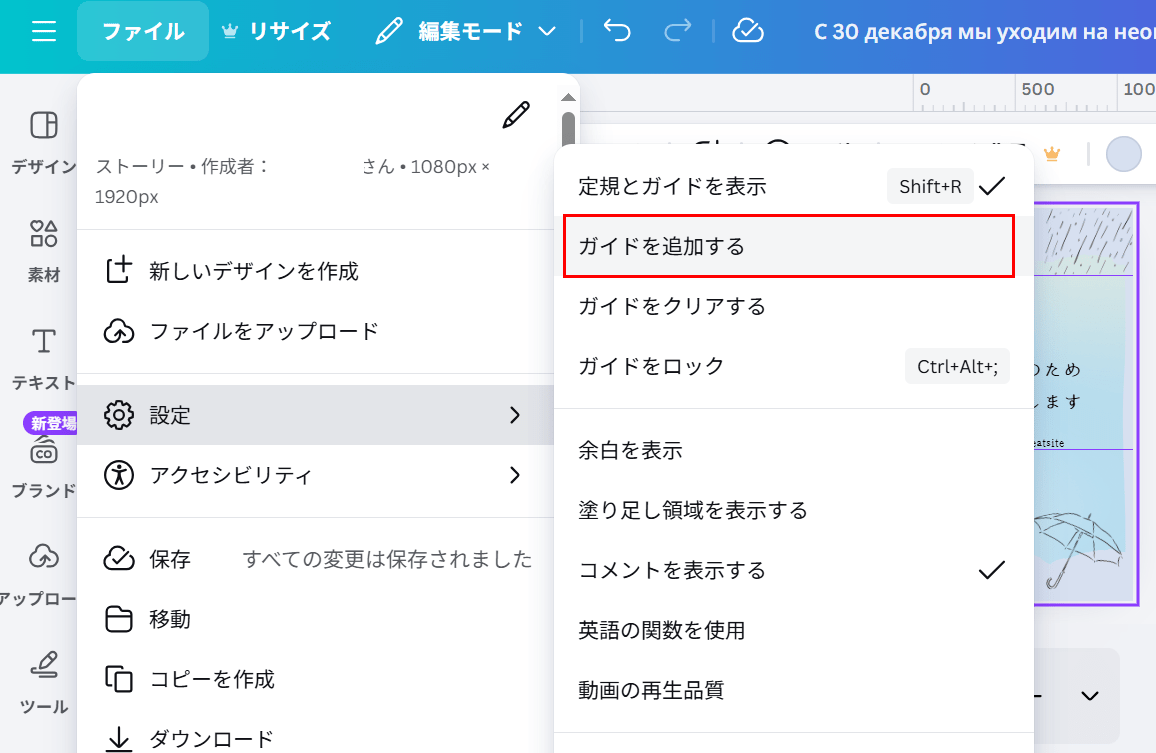Toggle 塗り足し領域を表示する

[793, 510]
